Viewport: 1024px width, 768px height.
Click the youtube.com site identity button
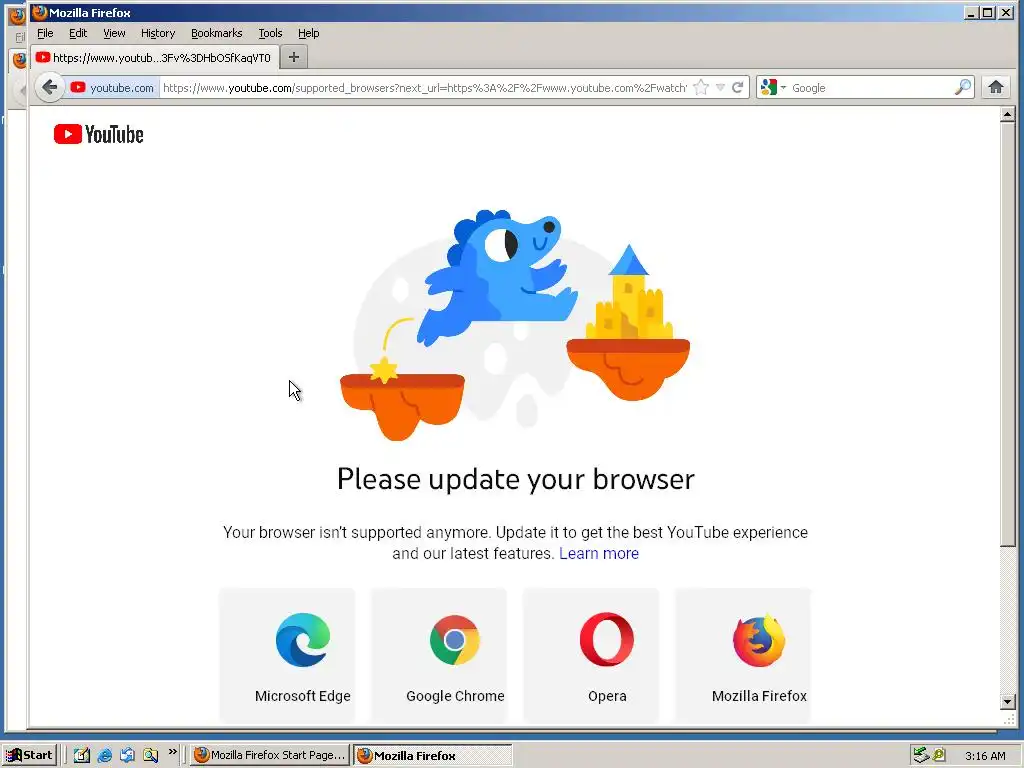pos(112,88)
